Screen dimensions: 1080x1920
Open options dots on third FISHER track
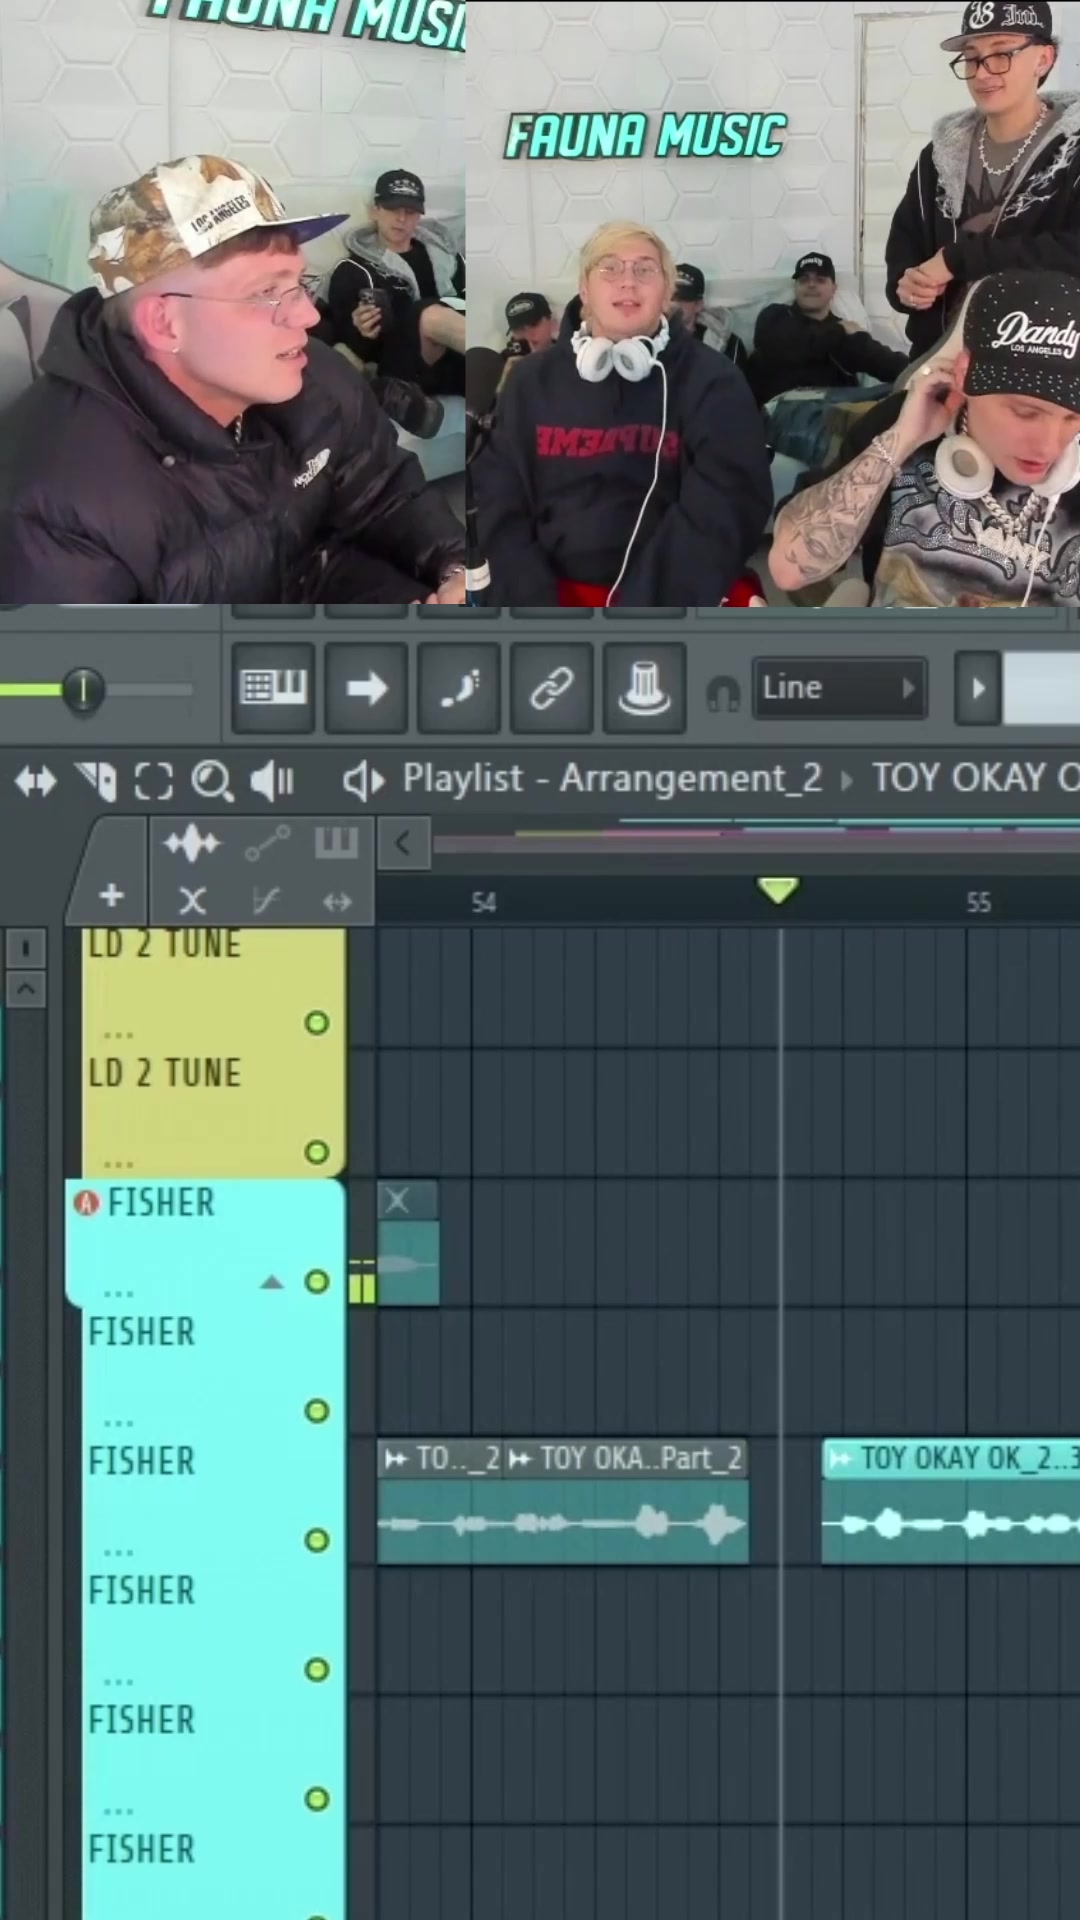pos(118,1553)
